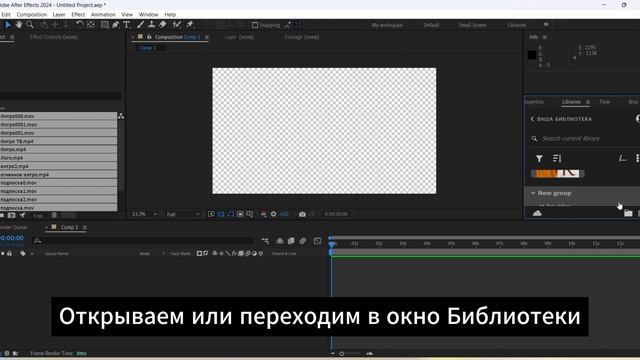
Task: Open the magnification ratio dropdown 33.3%
Action: click(x=144, y=214)
